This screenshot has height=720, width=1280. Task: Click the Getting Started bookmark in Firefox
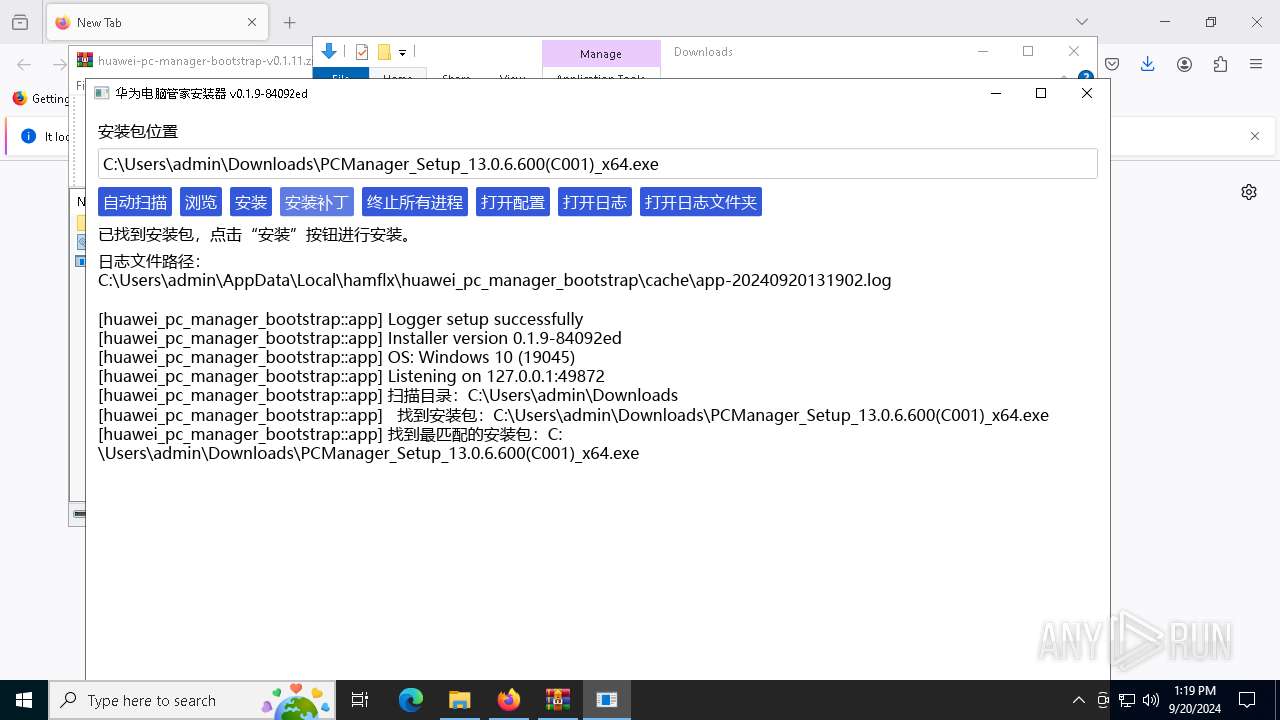pyautogui.click(x=41, y=98)
